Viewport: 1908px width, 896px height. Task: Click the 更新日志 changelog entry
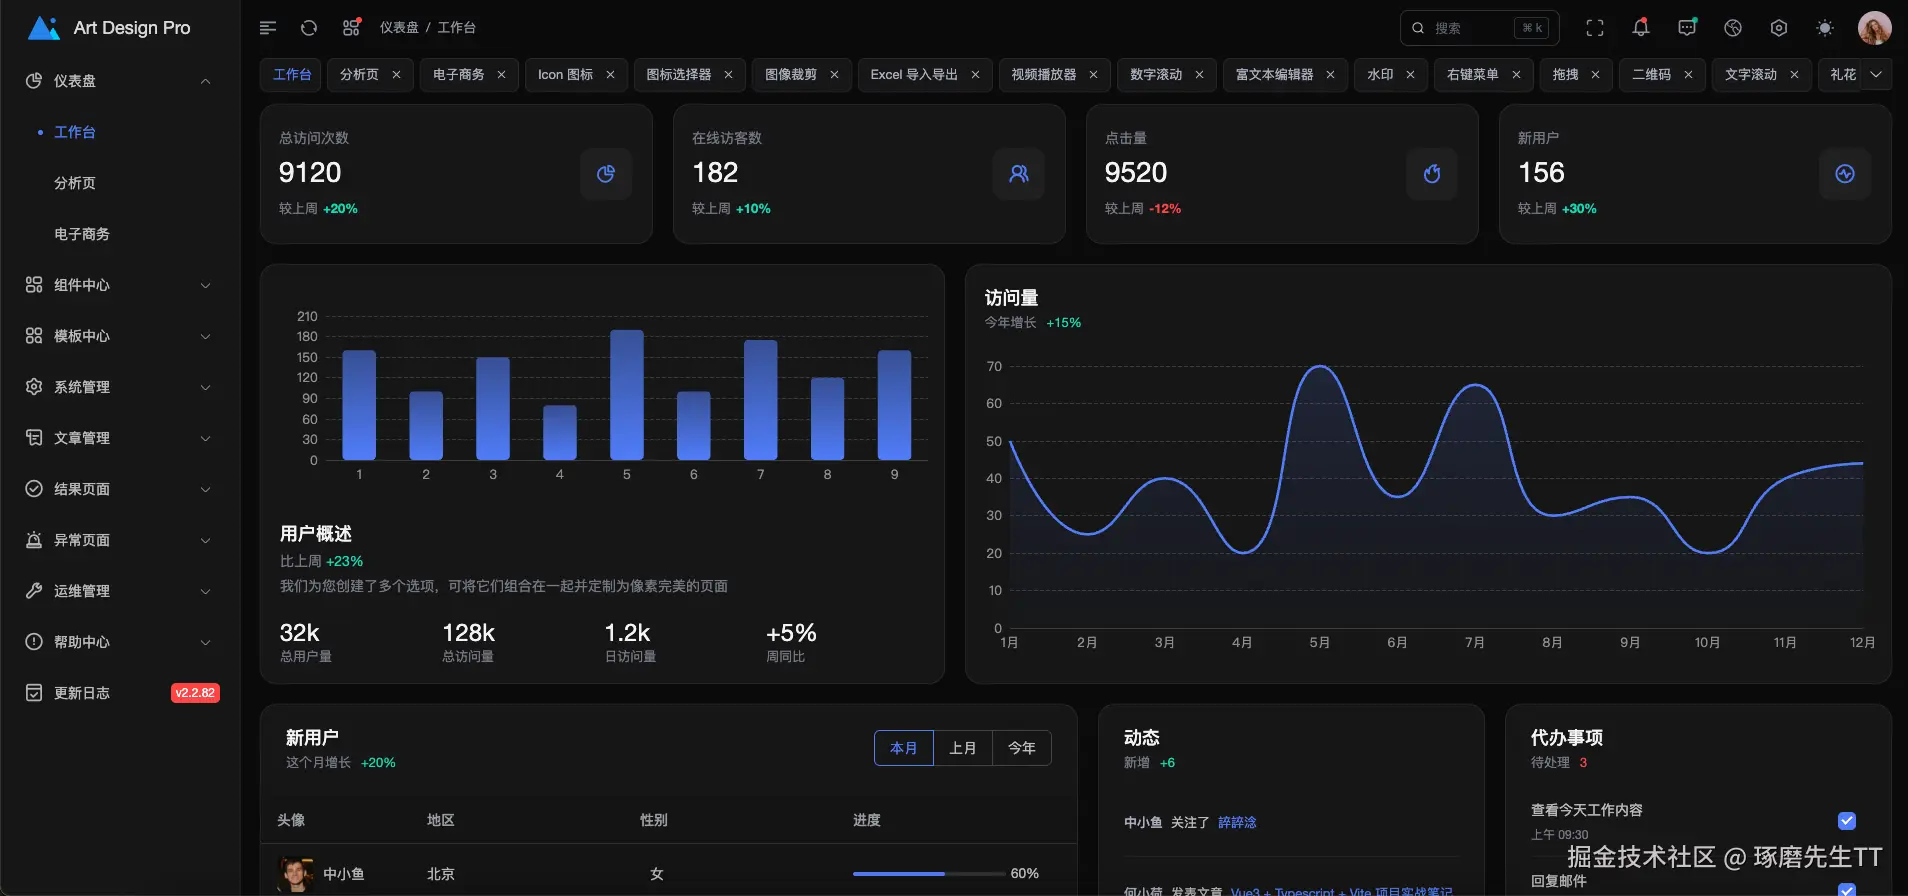[82, 693]
